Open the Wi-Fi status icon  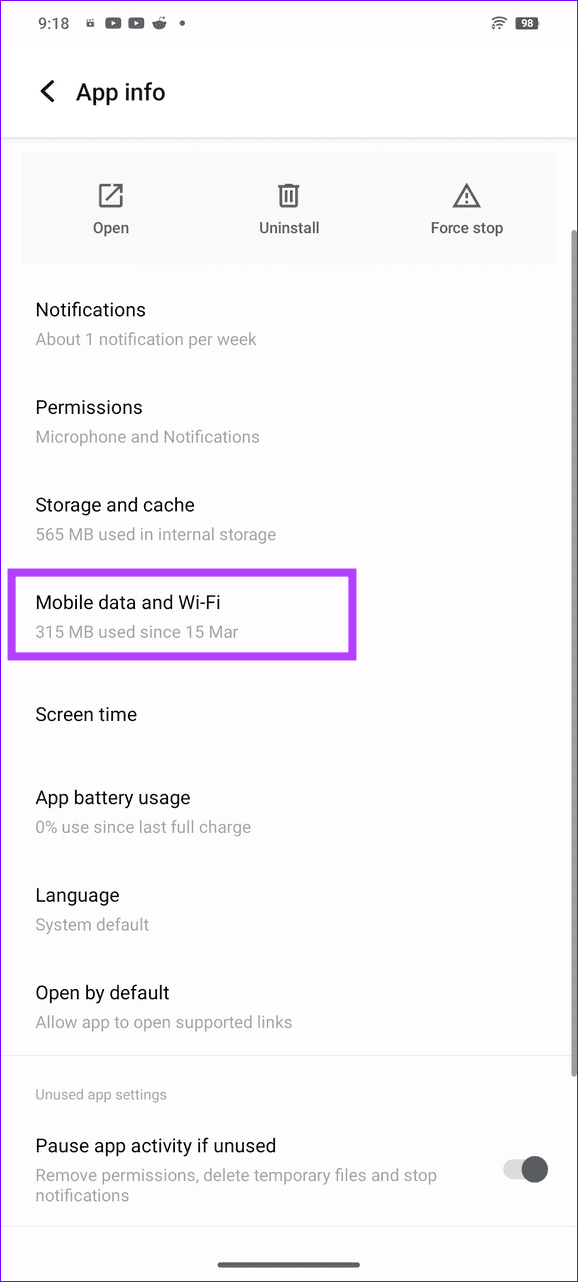(x=498, y=22)
